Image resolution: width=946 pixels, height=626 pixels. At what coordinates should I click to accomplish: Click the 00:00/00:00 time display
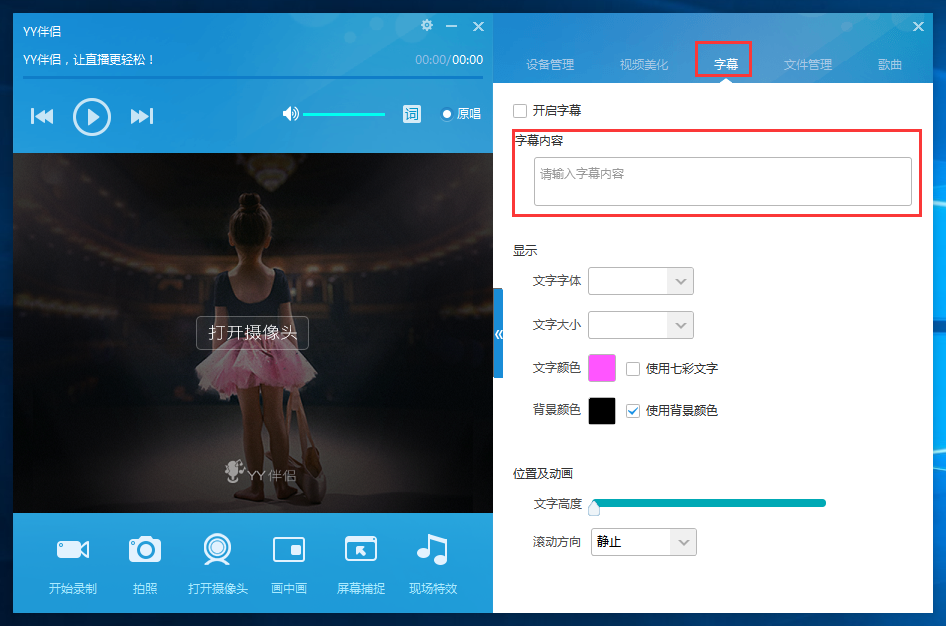(449, 60)
